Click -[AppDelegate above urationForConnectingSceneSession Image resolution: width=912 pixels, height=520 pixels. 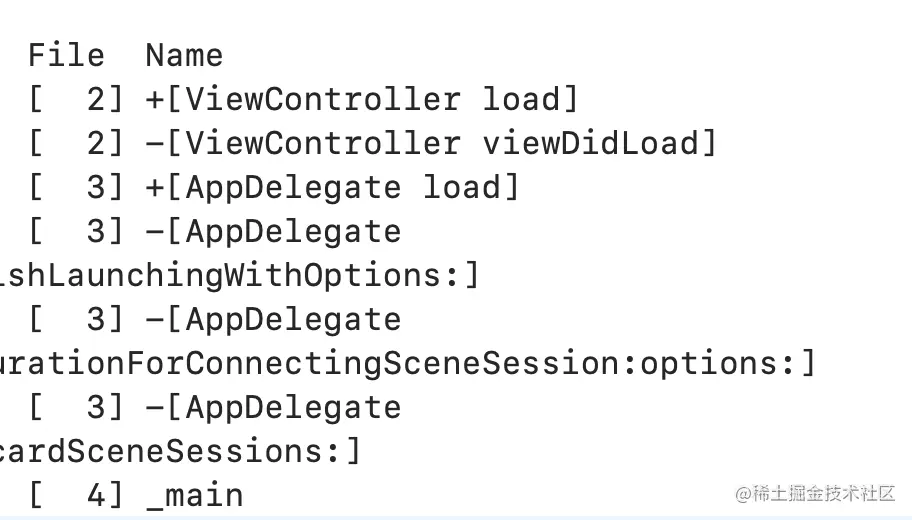273,320
